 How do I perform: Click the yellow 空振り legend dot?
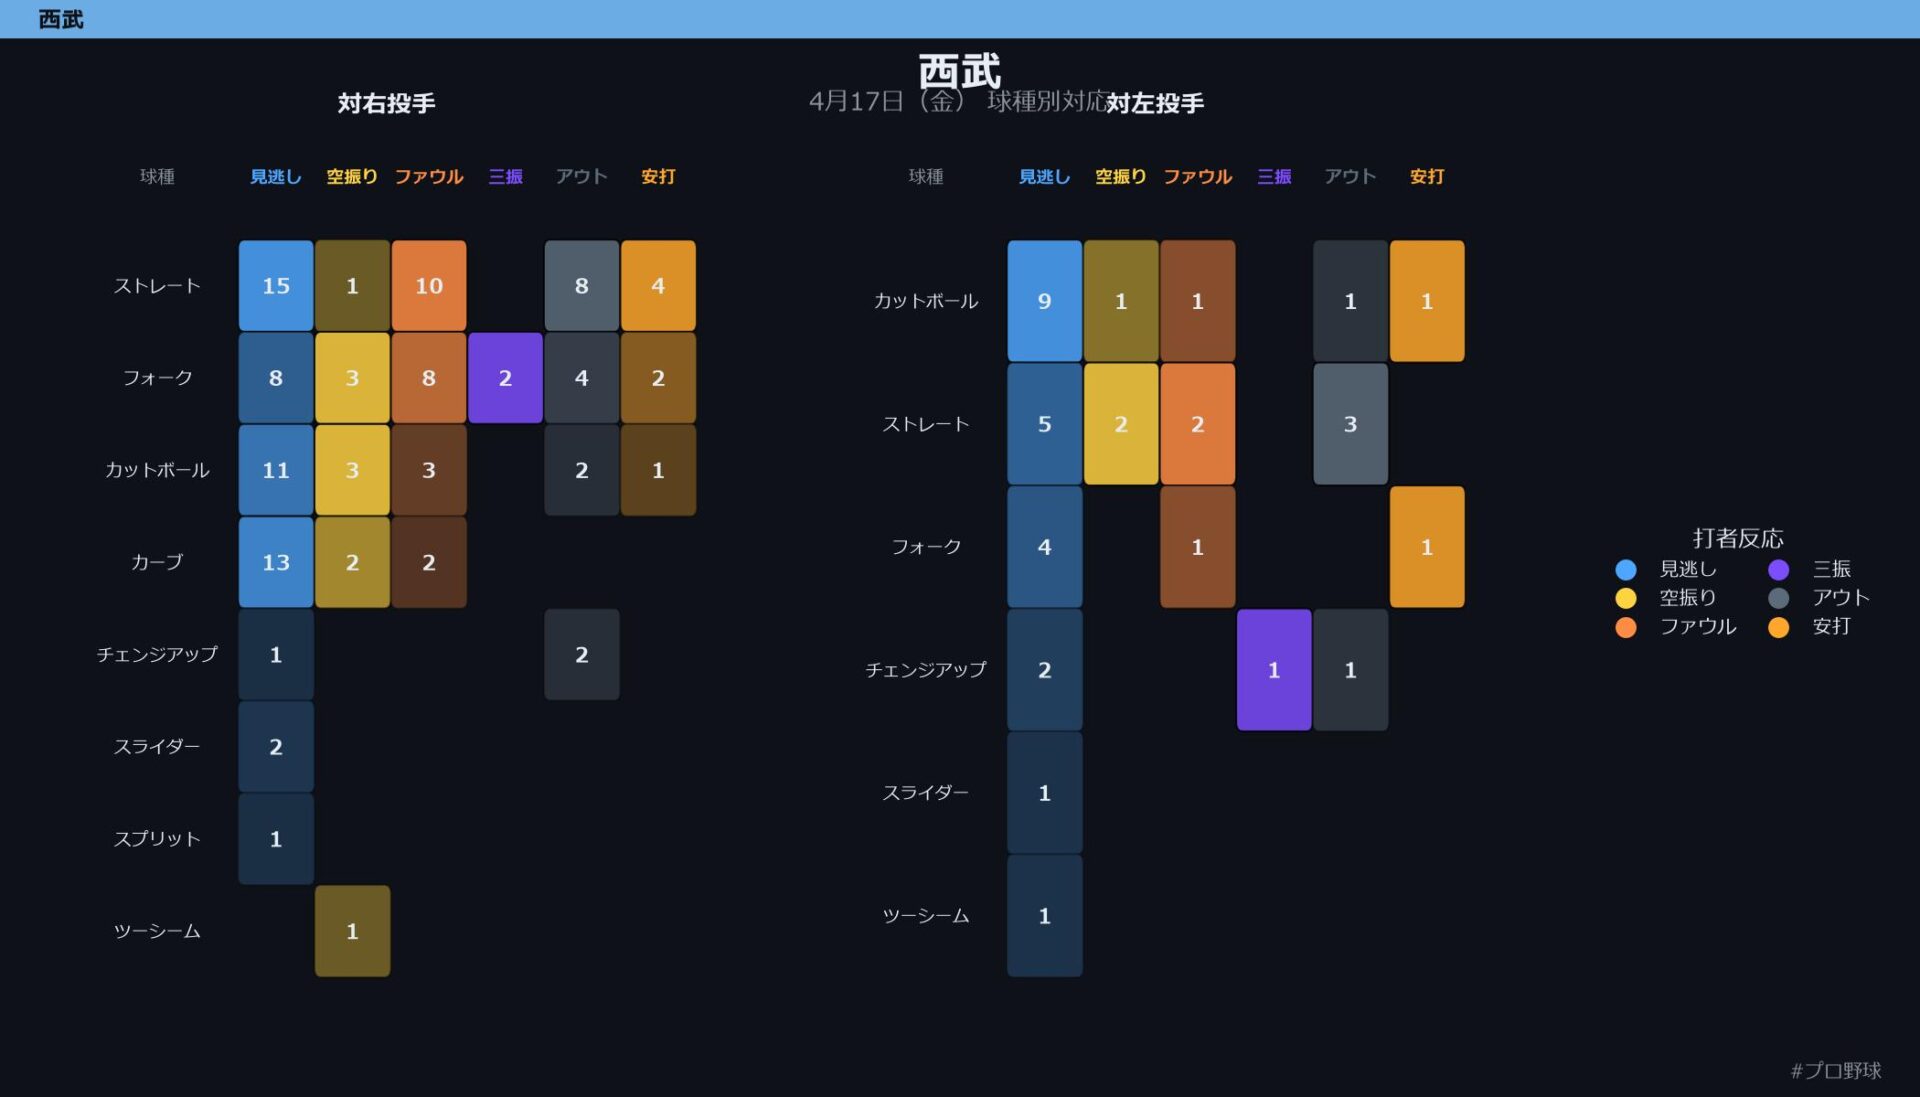1626,598
